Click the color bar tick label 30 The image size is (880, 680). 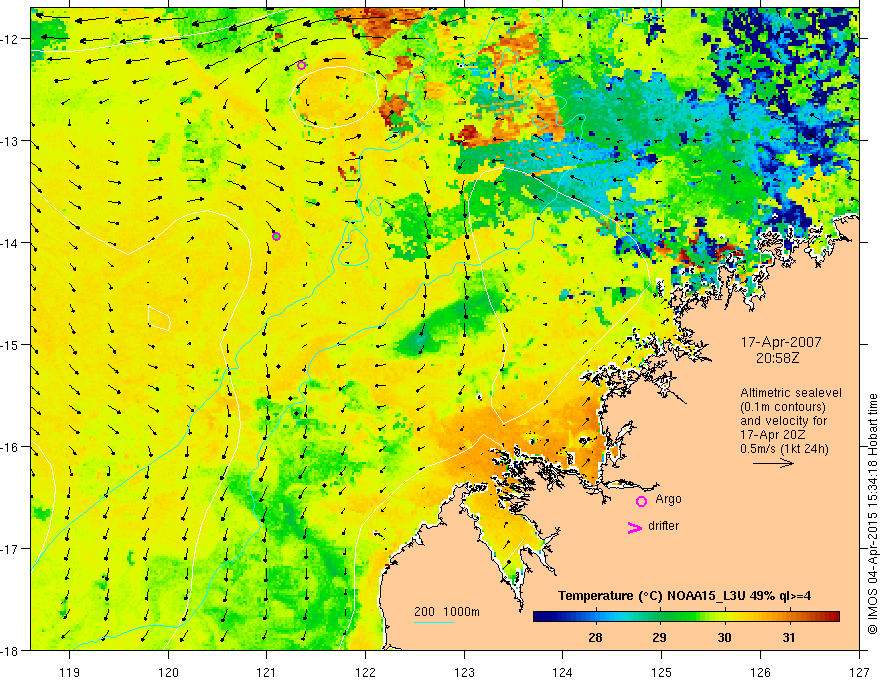725,637
